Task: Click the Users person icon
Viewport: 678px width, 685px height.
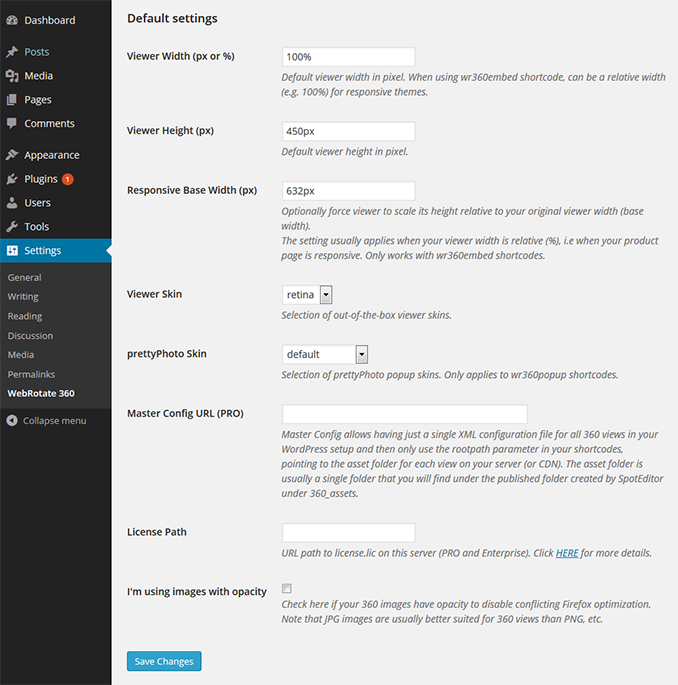Action: pos(12,203)
